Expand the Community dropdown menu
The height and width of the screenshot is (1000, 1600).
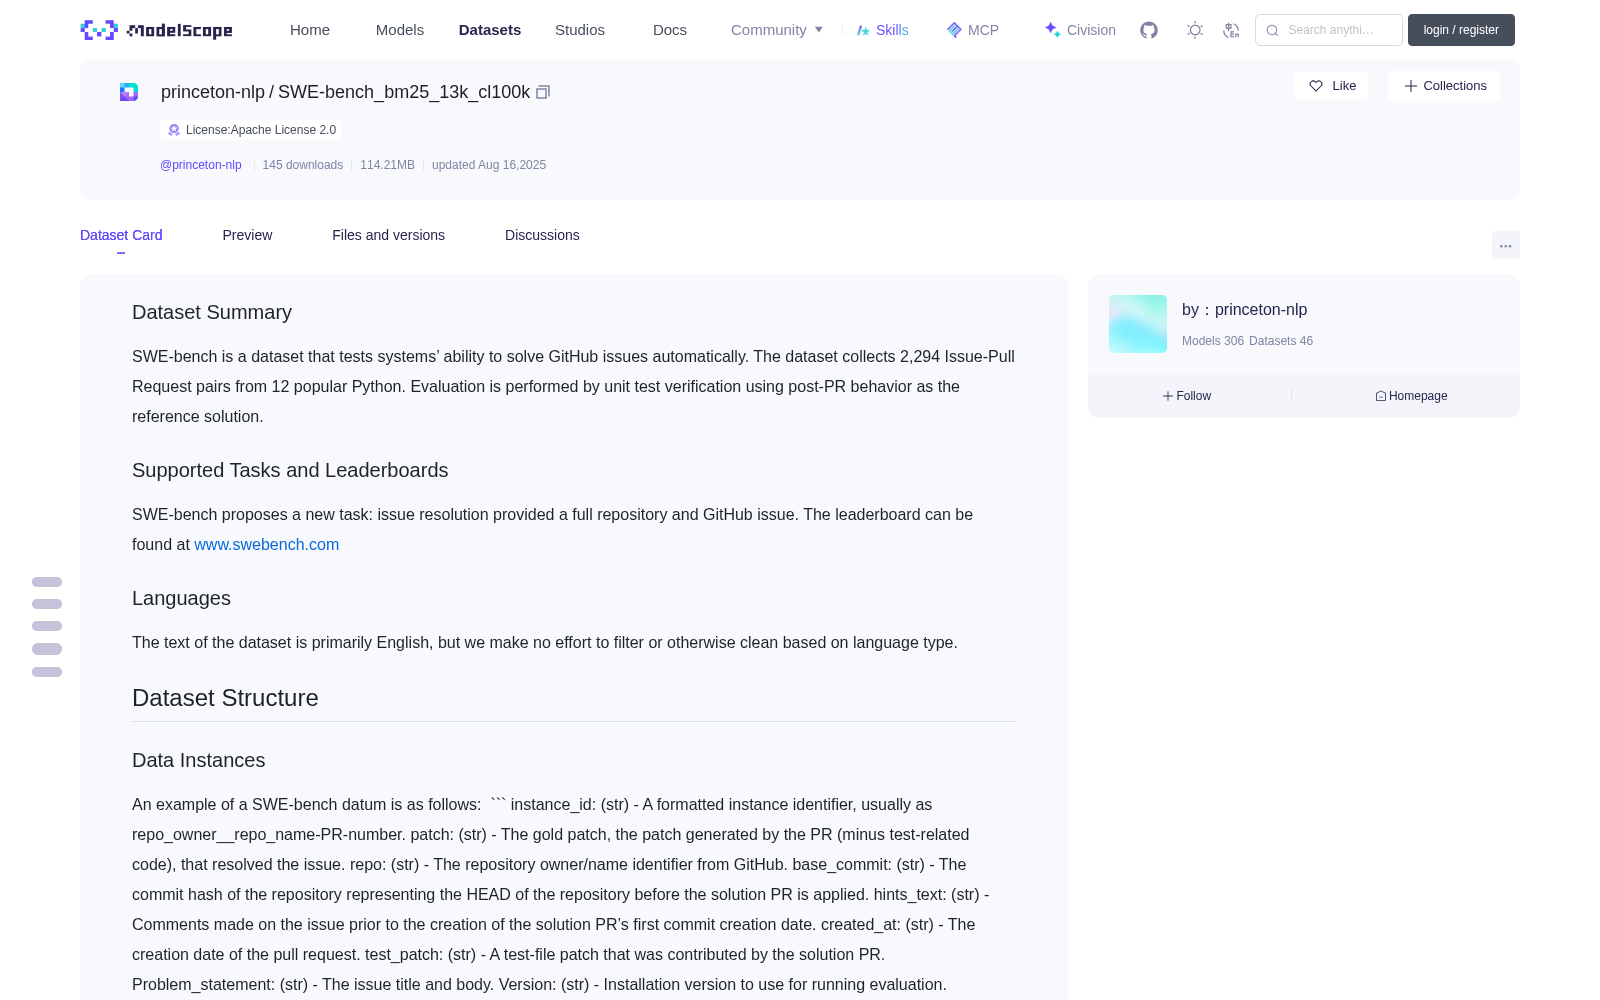[777, 30]
